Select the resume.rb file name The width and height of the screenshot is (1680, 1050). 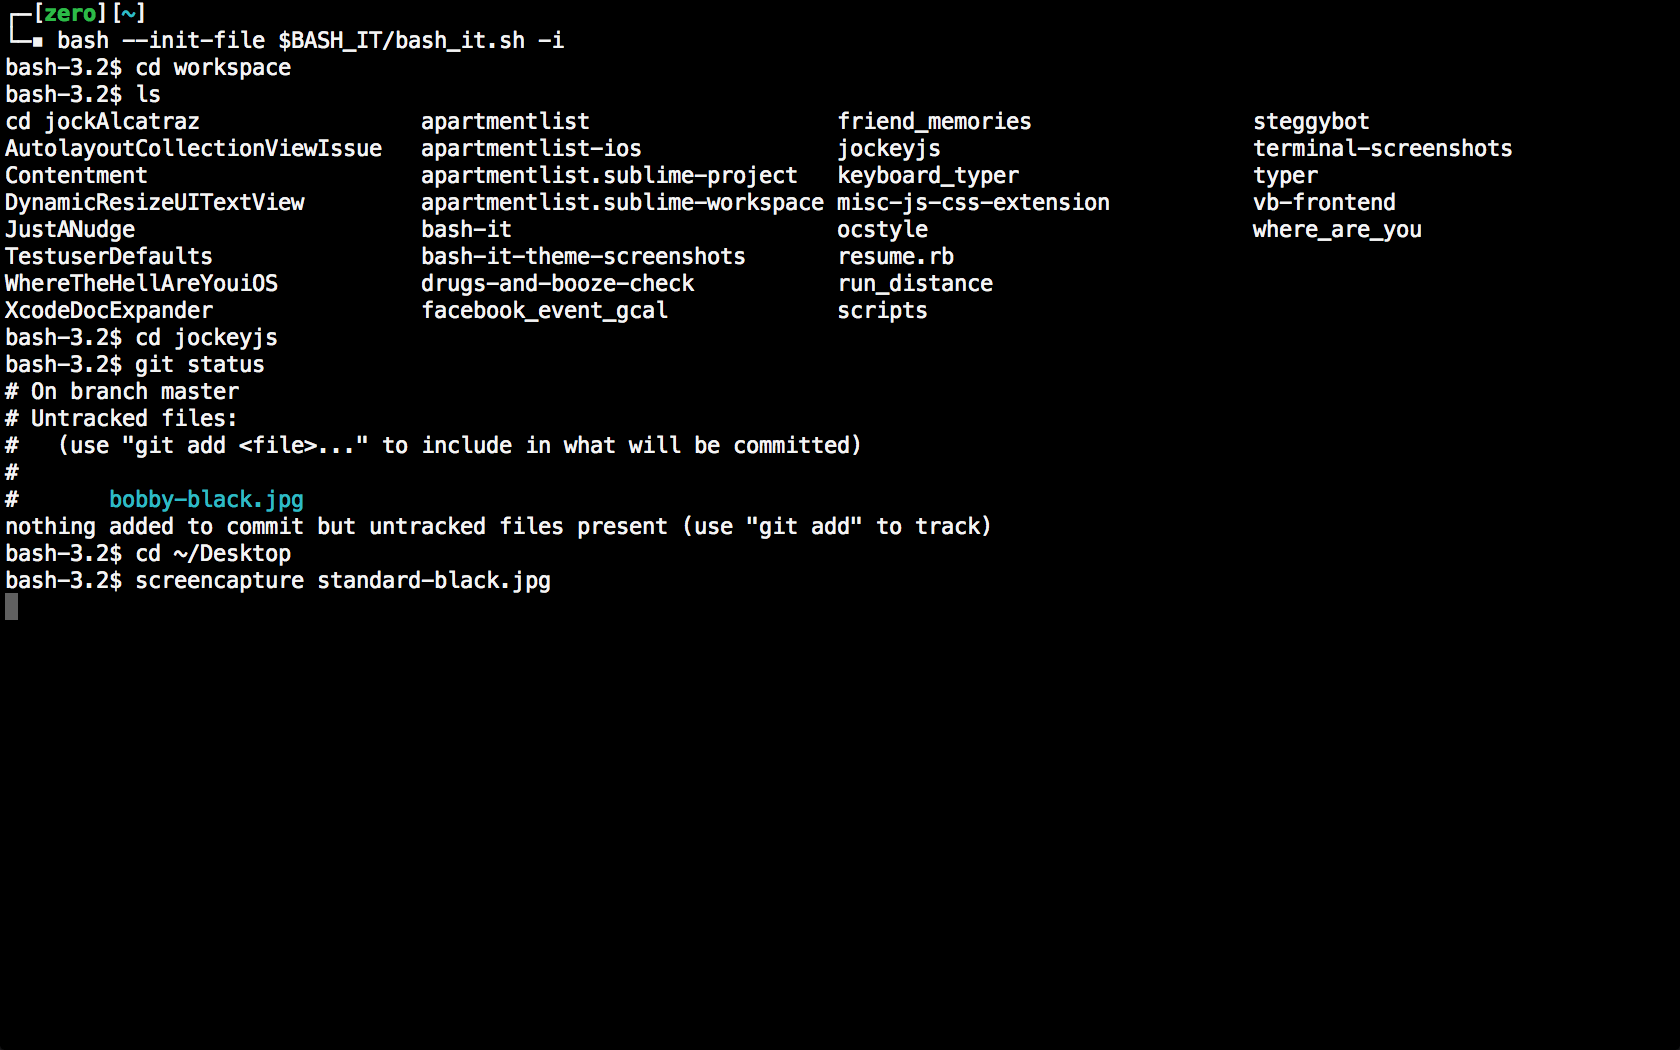895,256
